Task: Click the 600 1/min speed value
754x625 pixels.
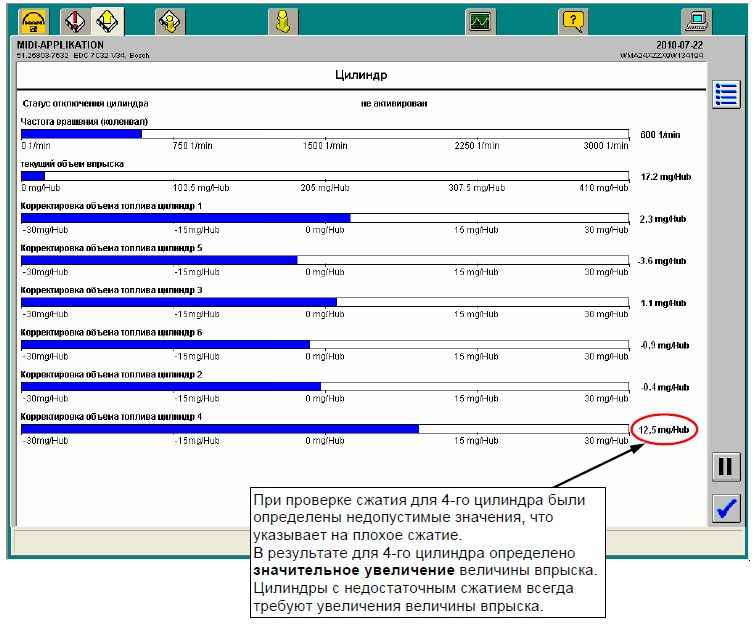Action: (x=660, y=134)
